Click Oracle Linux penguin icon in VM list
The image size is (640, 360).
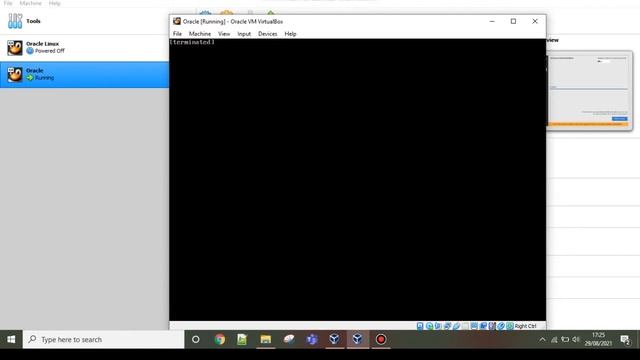pyautogui.click(x=15, y=48)
